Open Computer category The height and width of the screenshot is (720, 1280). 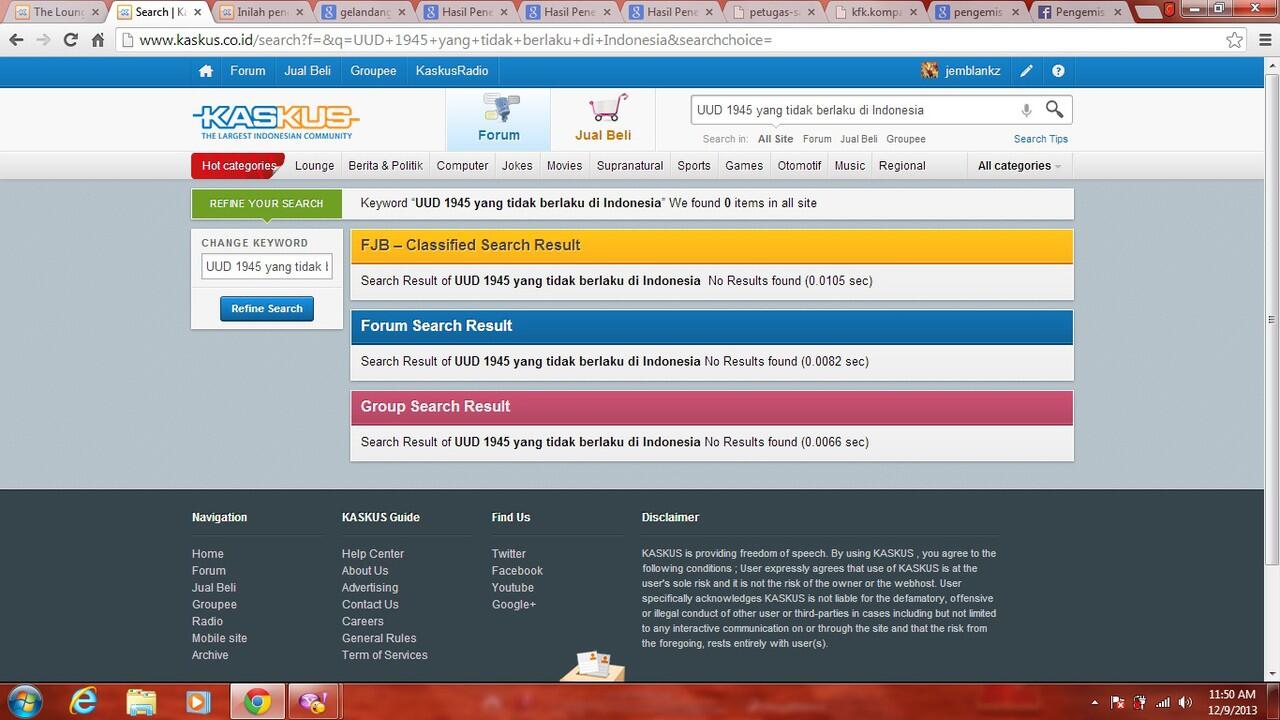pos(462,166)
